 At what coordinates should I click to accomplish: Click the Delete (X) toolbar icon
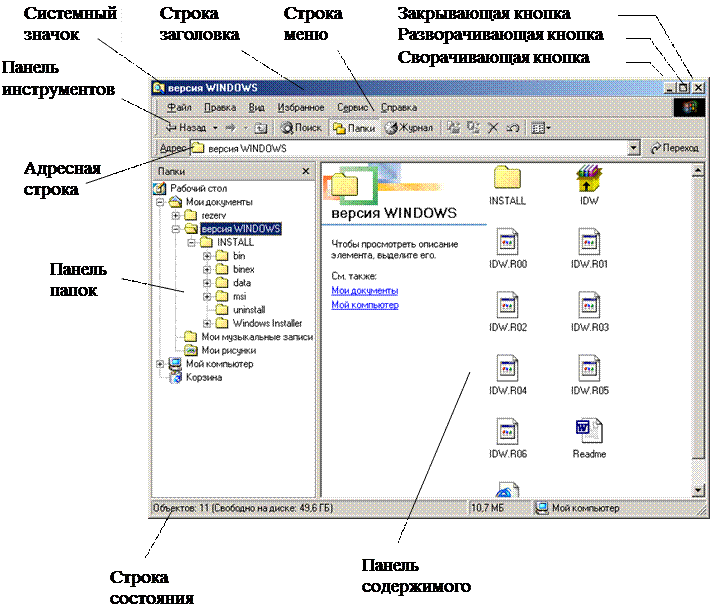coord(493,128)
